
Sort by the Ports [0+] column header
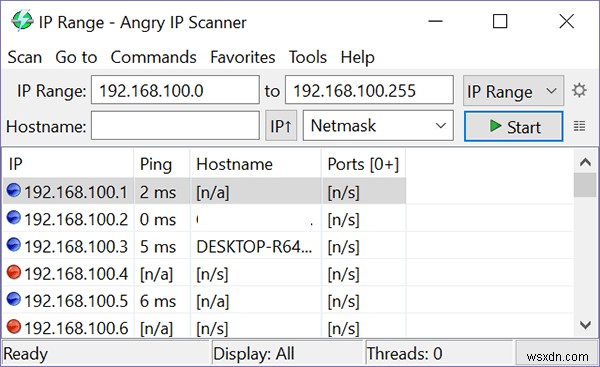tap(364, 164)
